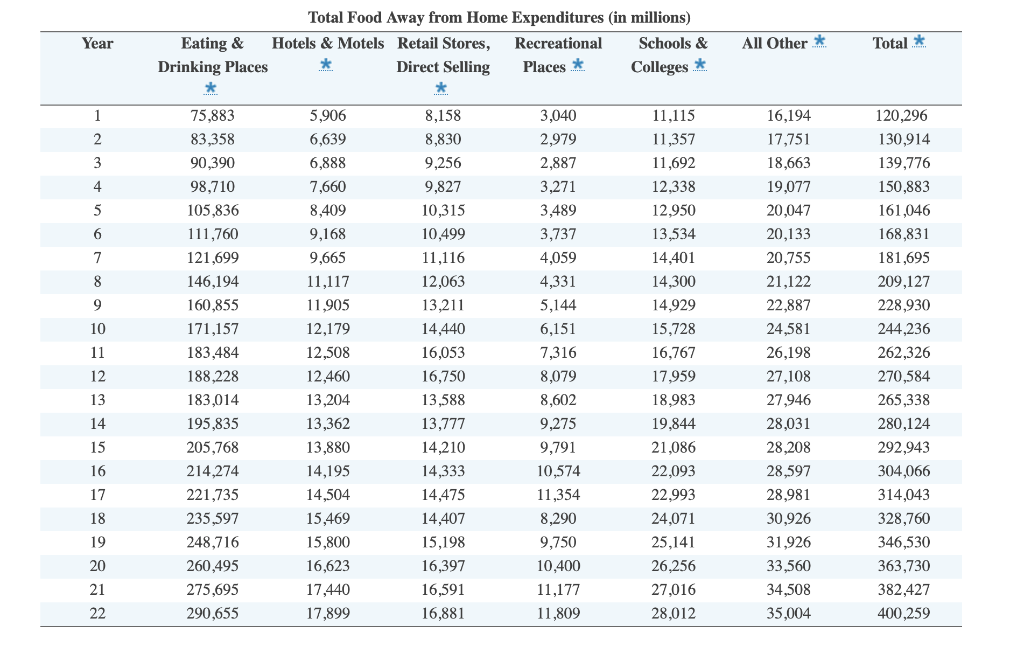Click the asterisk beside Total header
Image resolution: width=1024 pixels, height=653 pixels.
coord(919,41)
